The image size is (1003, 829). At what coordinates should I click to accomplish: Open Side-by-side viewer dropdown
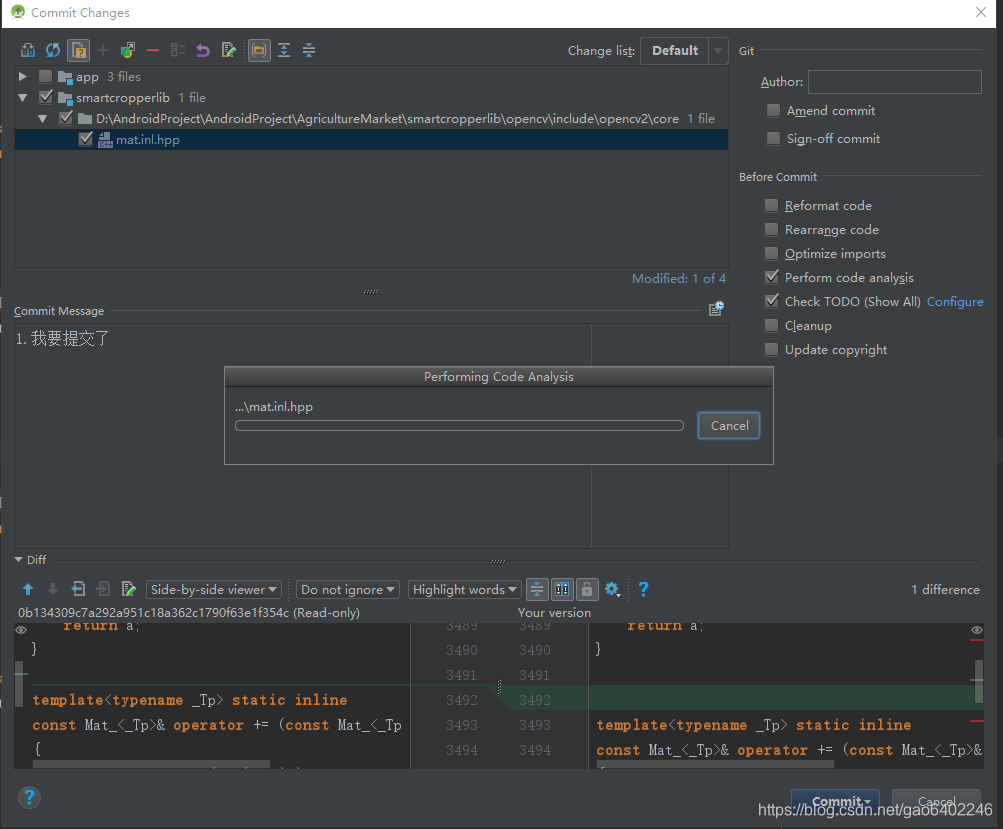click(x=214, y=589)
